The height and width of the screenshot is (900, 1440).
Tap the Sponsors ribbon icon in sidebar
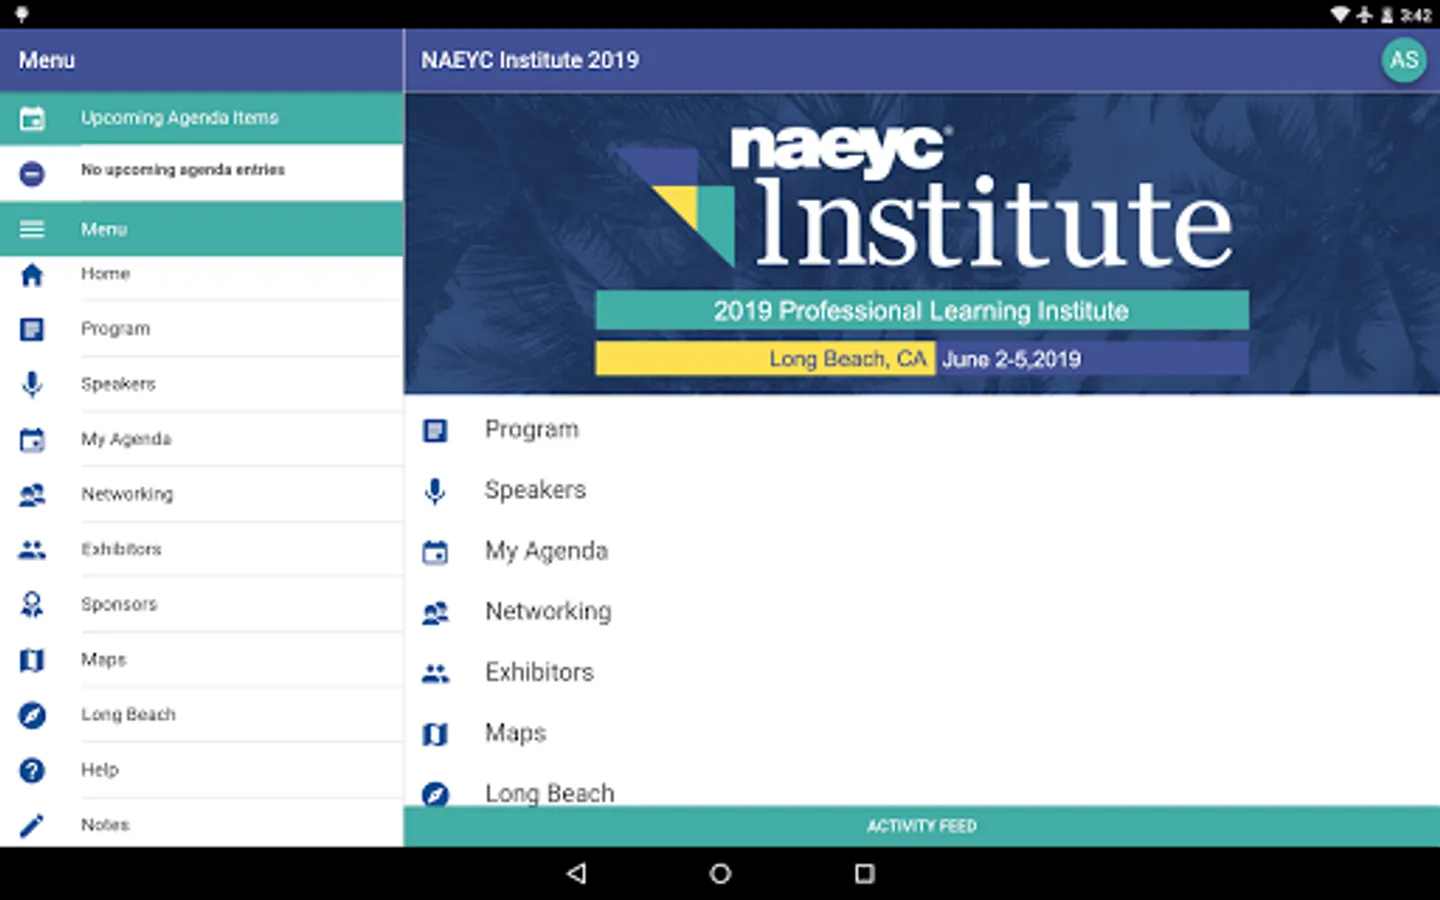point(32,604)
